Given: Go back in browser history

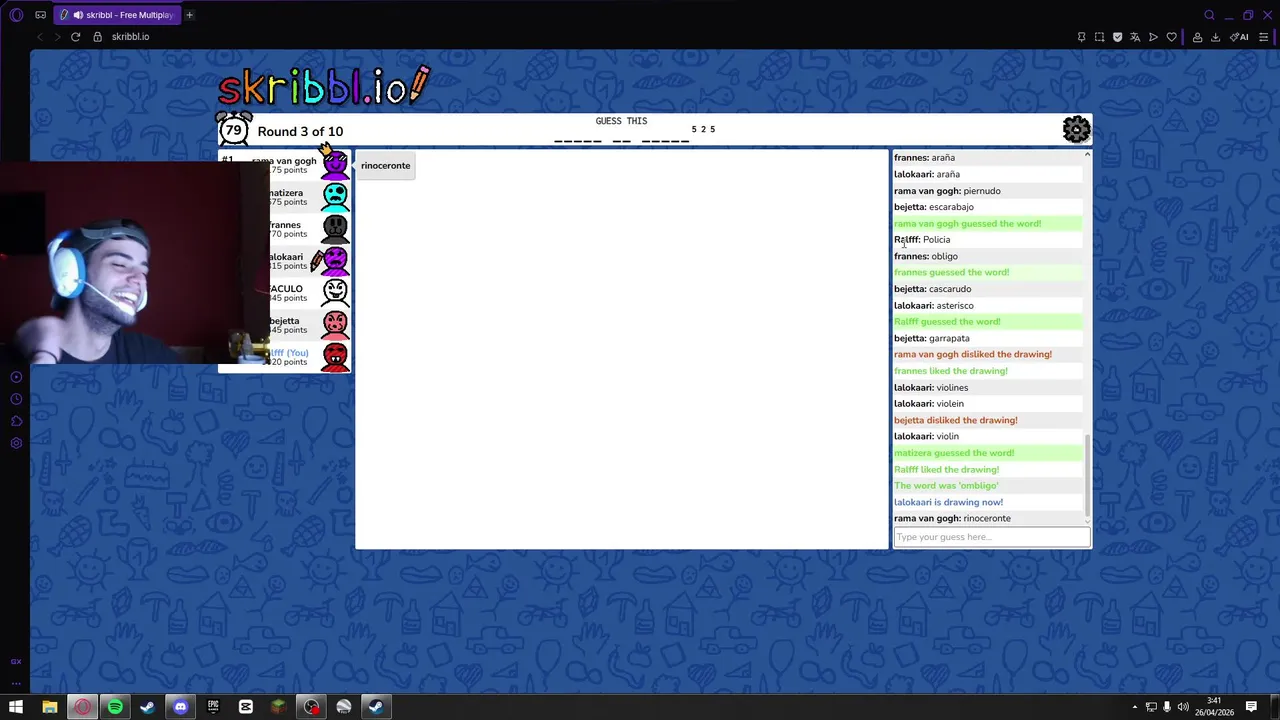Looking at the screenshot, I should point(39,37).
